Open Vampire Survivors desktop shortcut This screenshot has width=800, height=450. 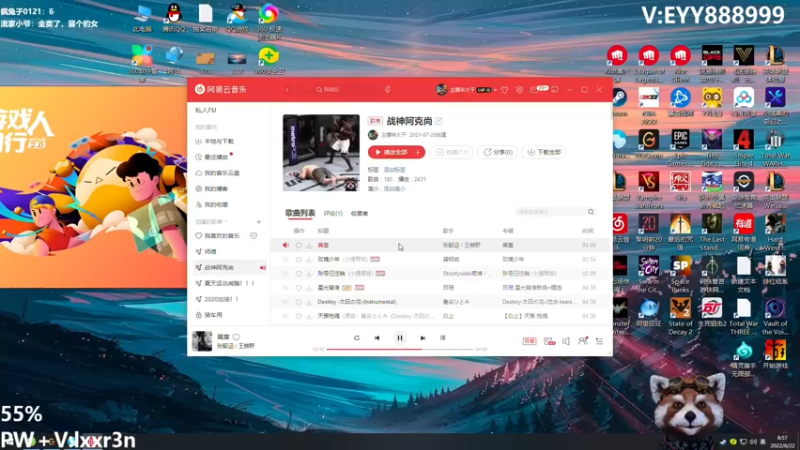tap(648, 190)
